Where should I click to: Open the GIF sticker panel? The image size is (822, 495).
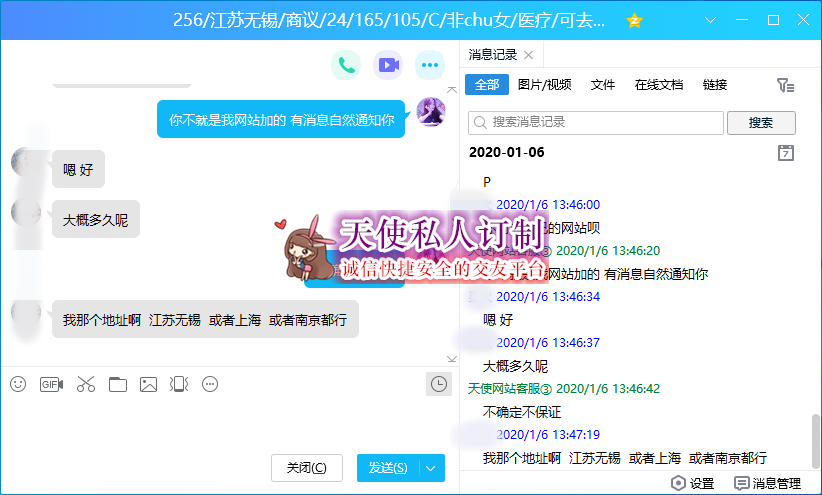pos(51,384)
